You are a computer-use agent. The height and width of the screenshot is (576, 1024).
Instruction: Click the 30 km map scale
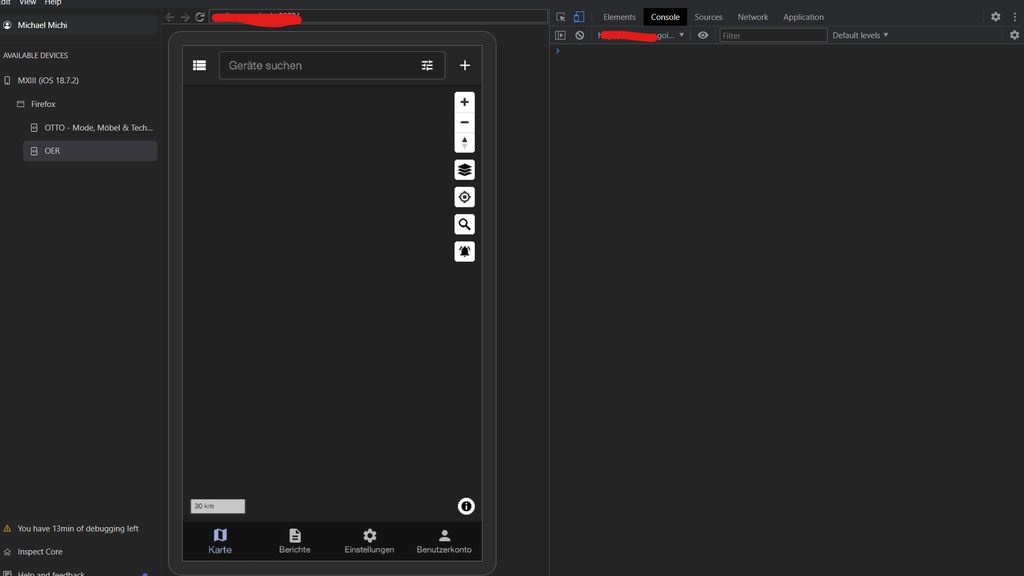coord(217,506)
